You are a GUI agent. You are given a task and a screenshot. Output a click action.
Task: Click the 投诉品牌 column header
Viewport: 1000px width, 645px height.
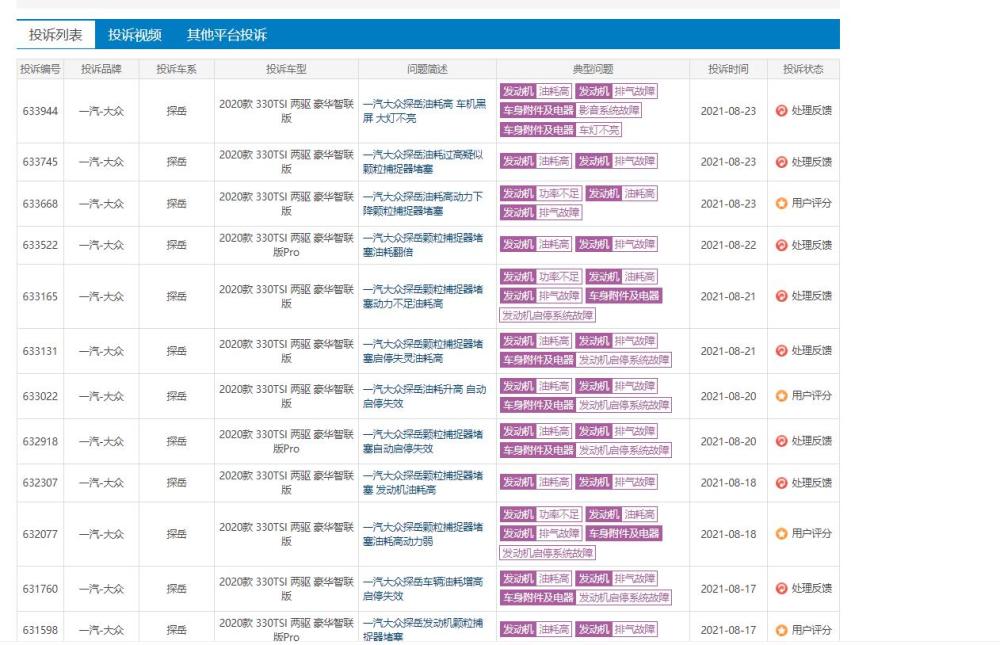click(x=101, y=69)
